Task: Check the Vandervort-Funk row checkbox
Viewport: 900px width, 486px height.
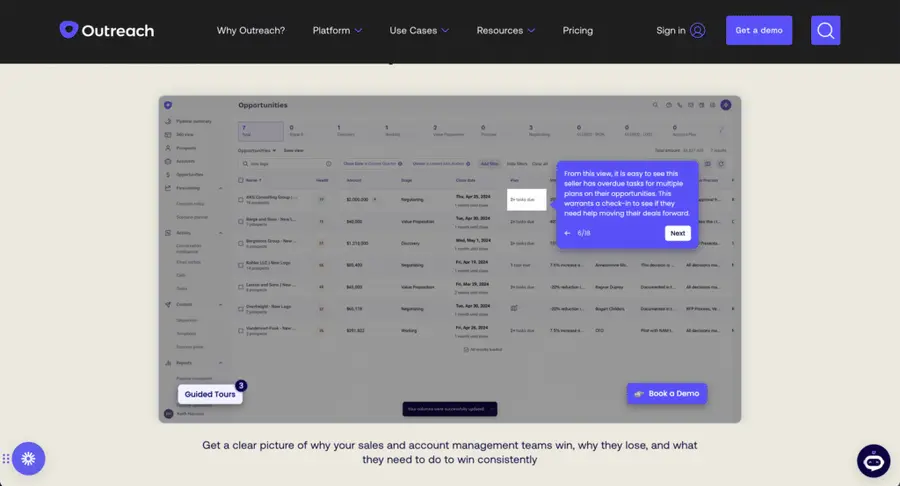Action: point(240,331)
